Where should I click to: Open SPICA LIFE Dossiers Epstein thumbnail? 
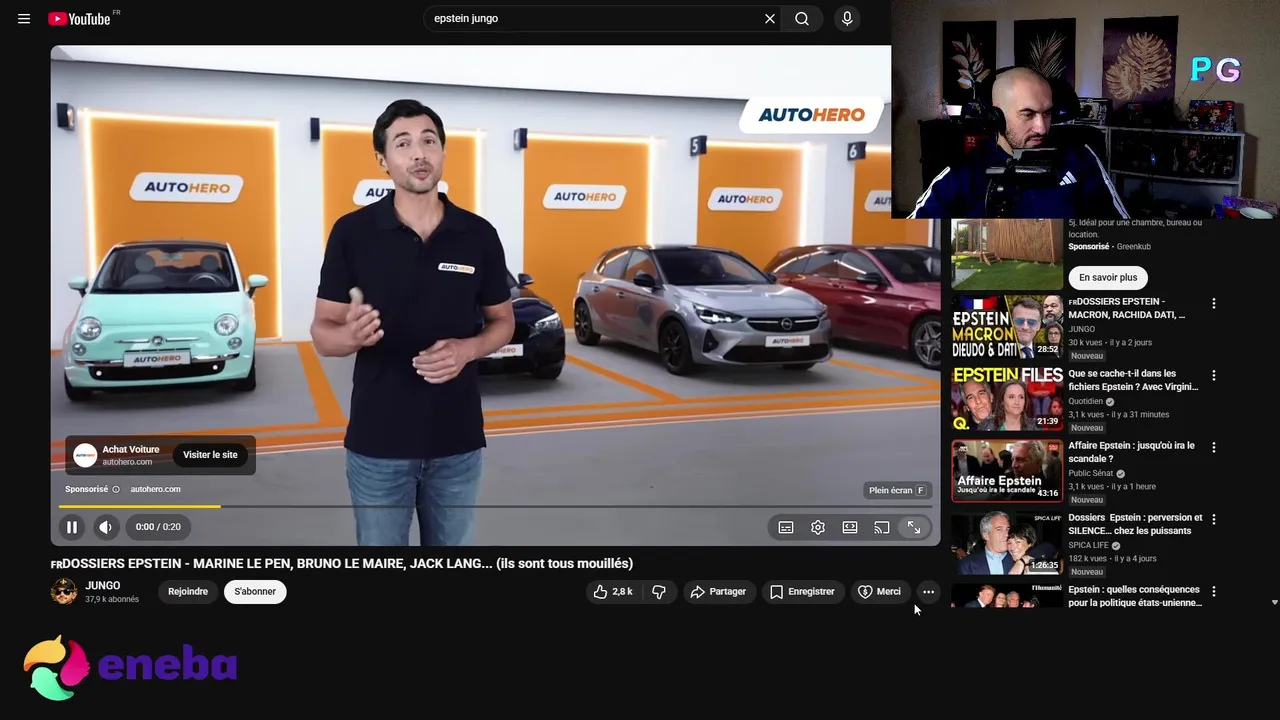coord(1007,543)
